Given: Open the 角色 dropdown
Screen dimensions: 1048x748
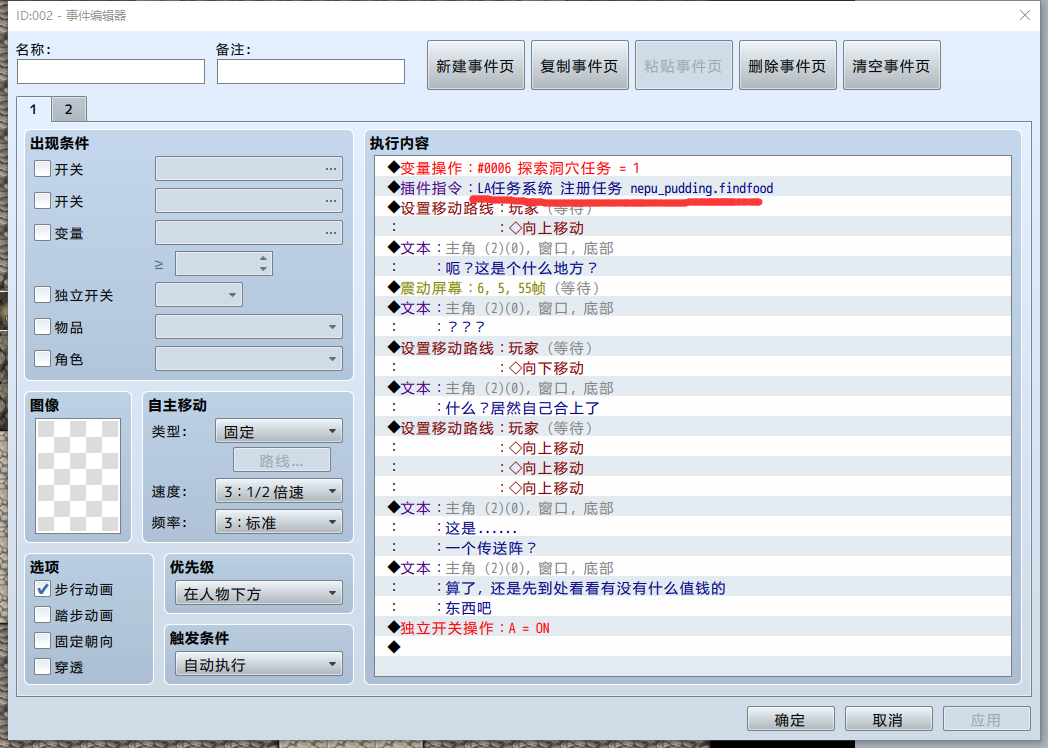Looking at the screenshot, I should point(249,359).
